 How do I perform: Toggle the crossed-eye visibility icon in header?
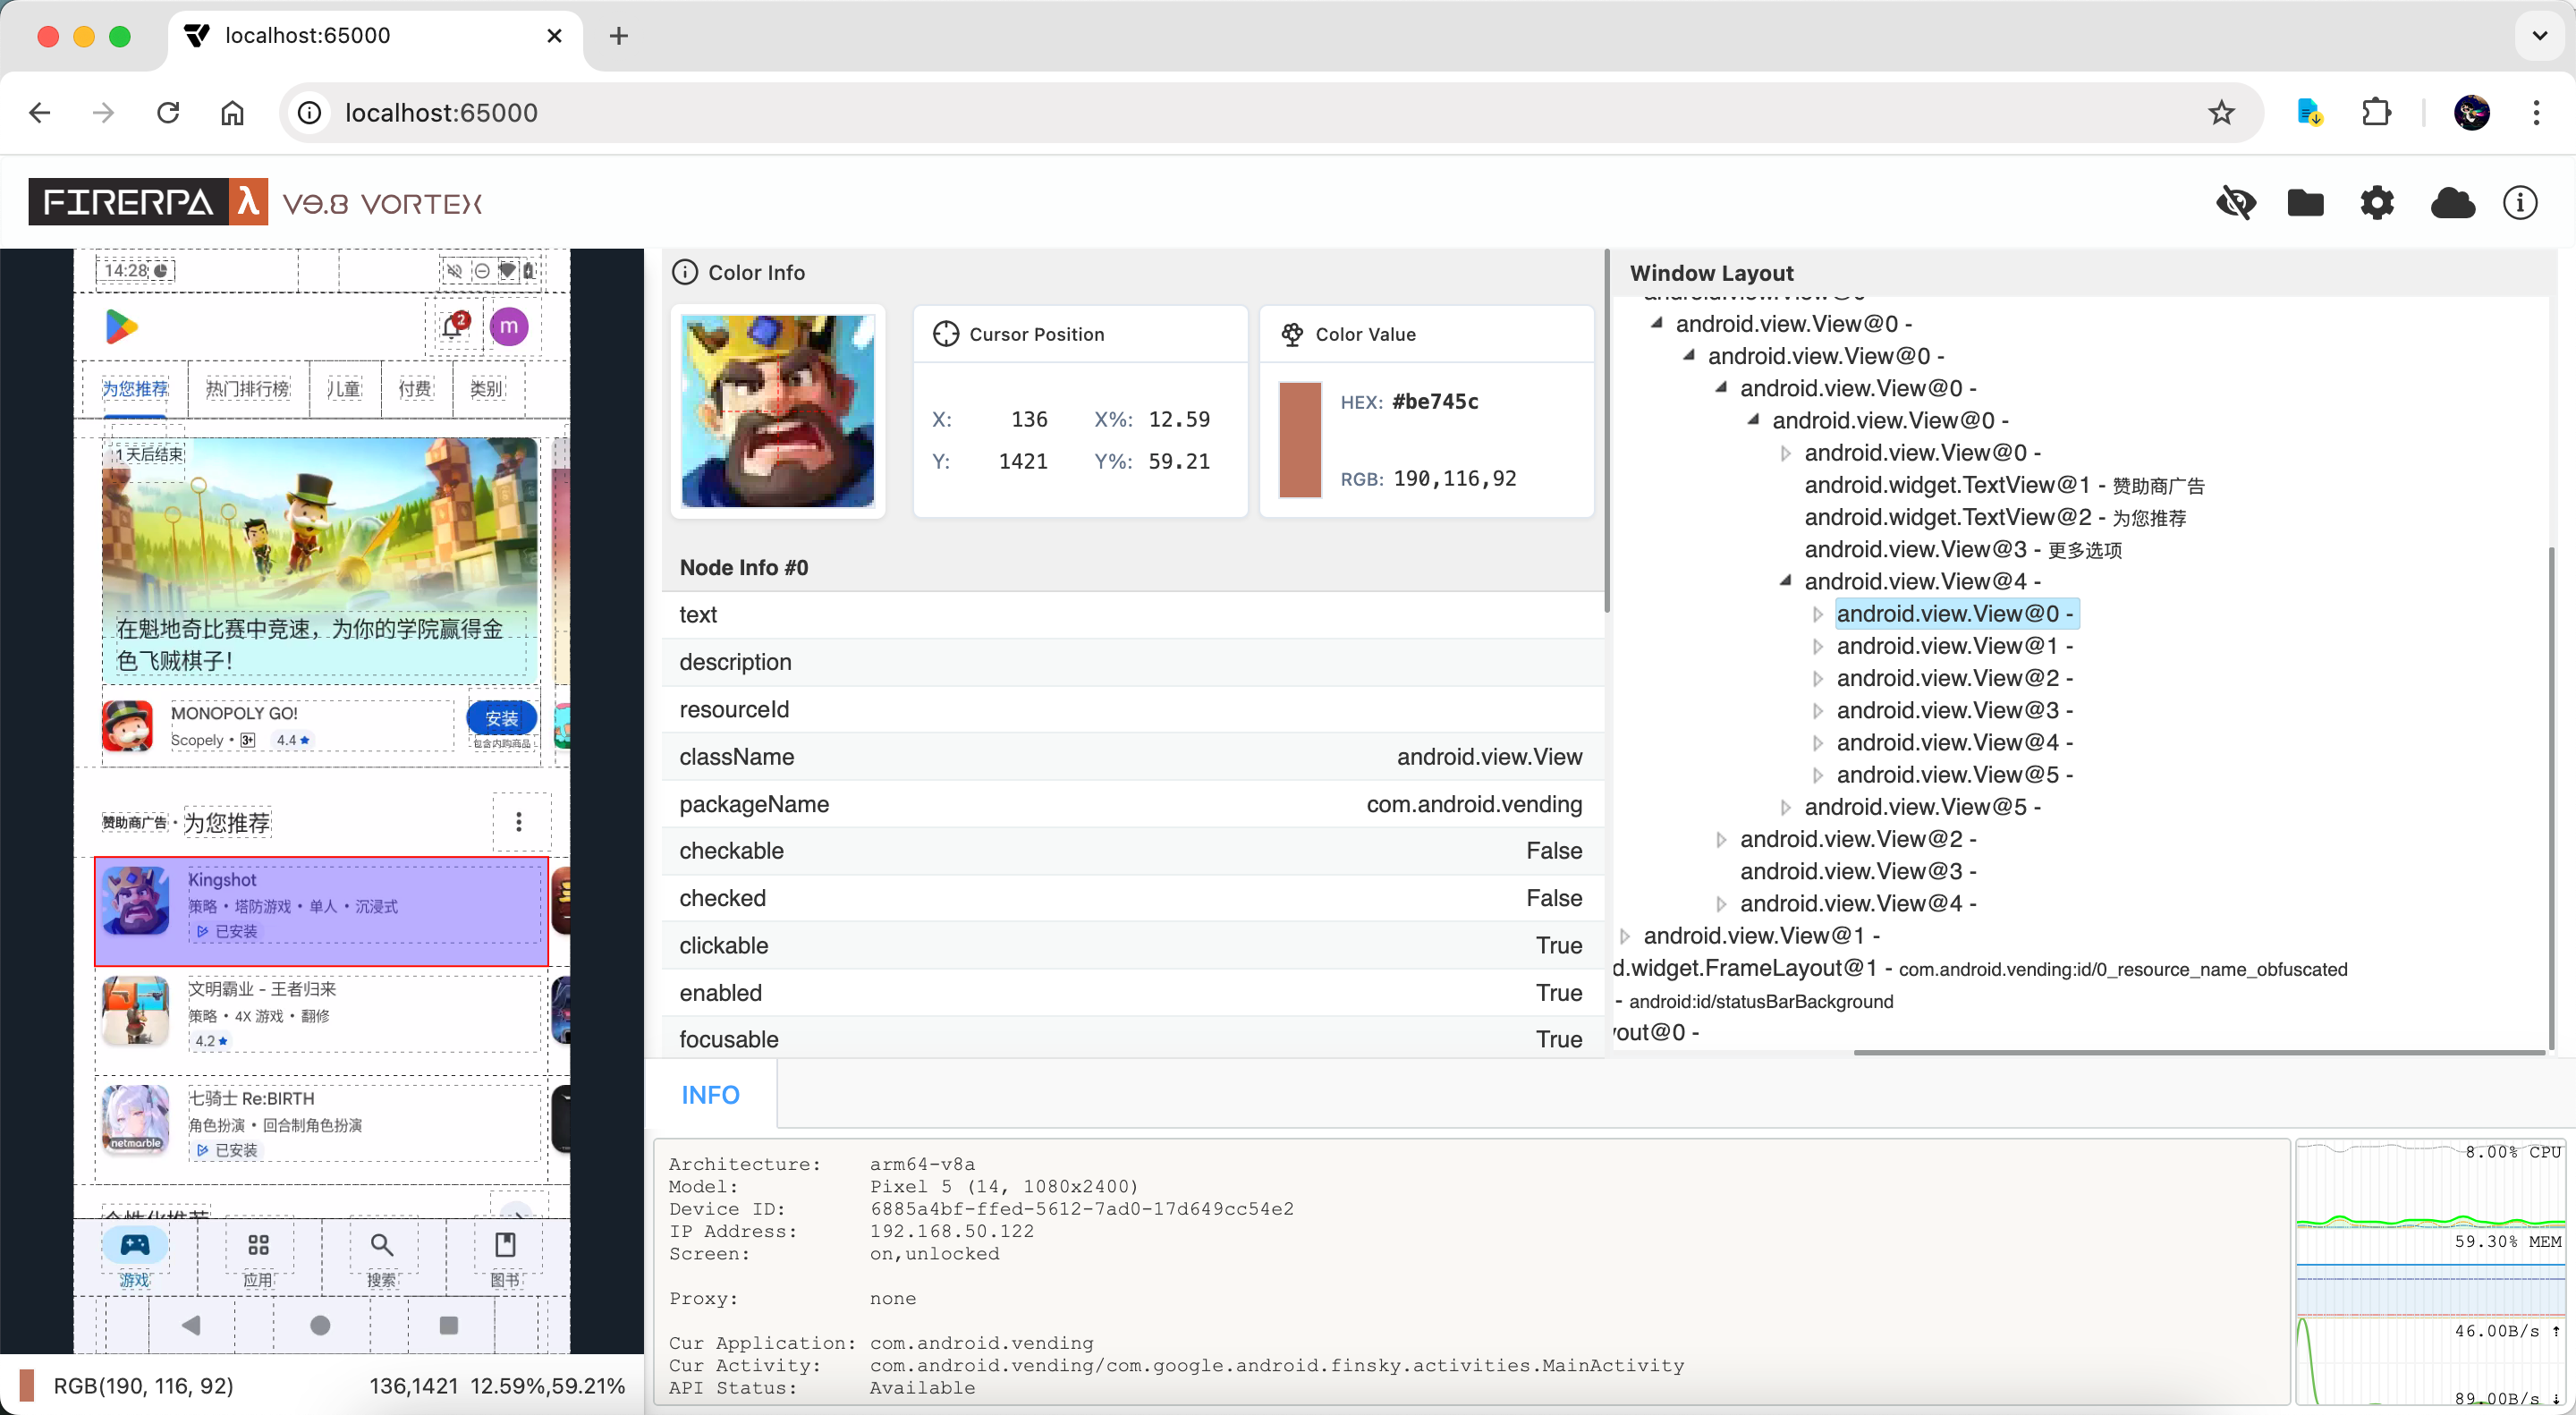(x=2235, y=203)
